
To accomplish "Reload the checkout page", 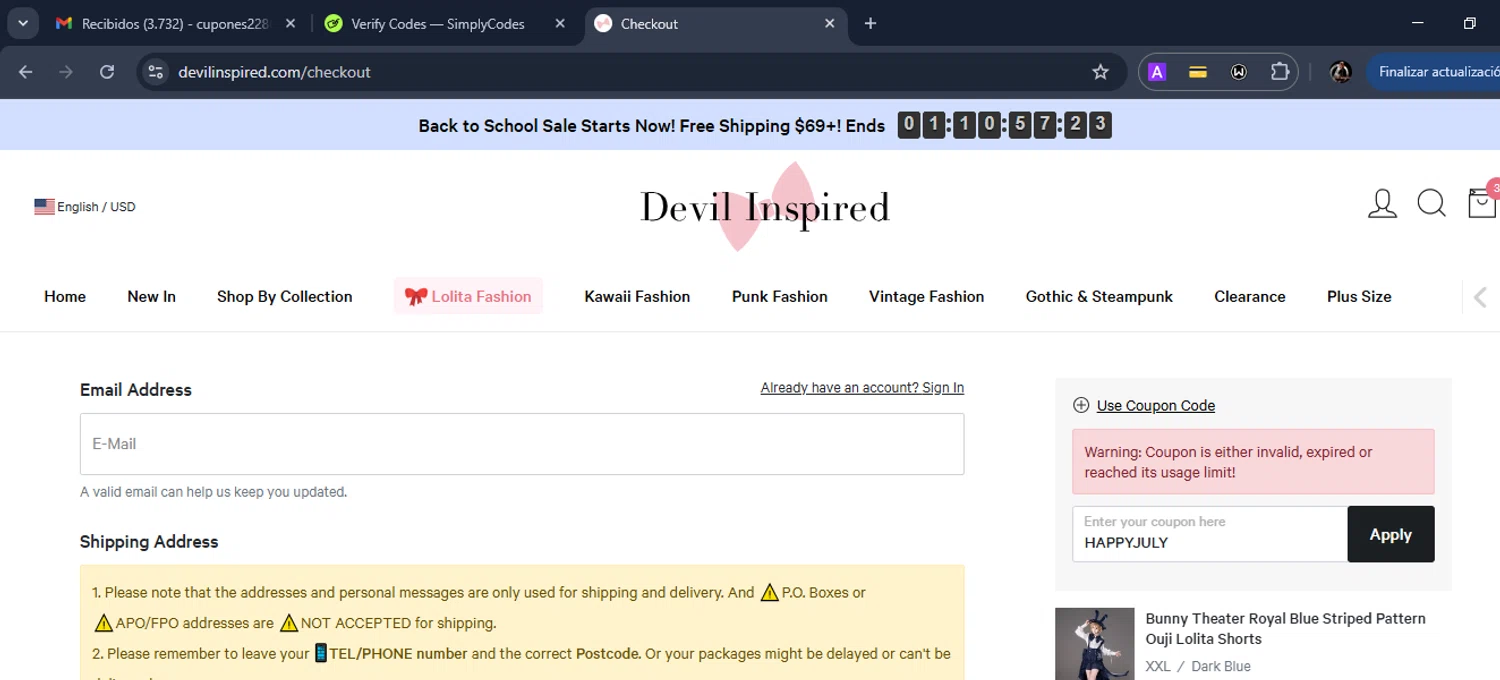I will click(x=107, y=72).
